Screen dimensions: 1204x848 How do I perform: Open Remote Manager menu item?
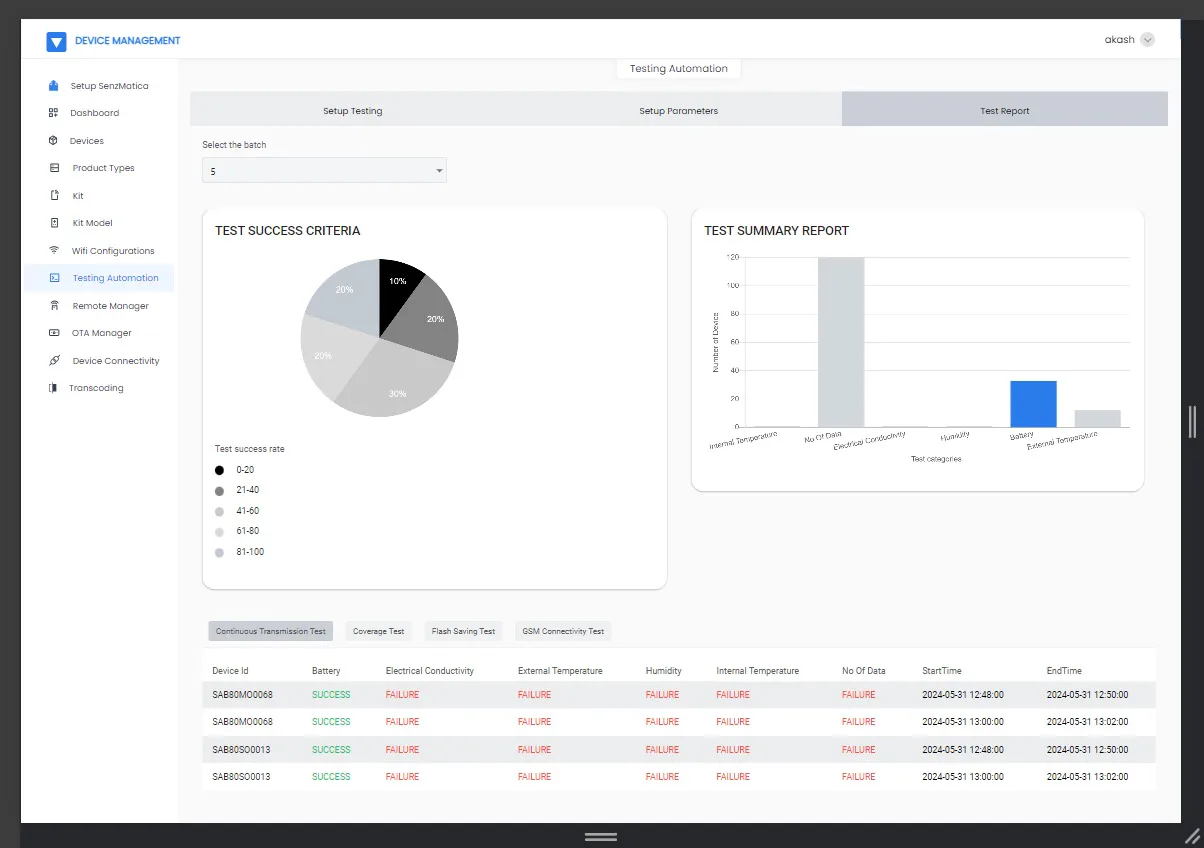click(110, 306)
